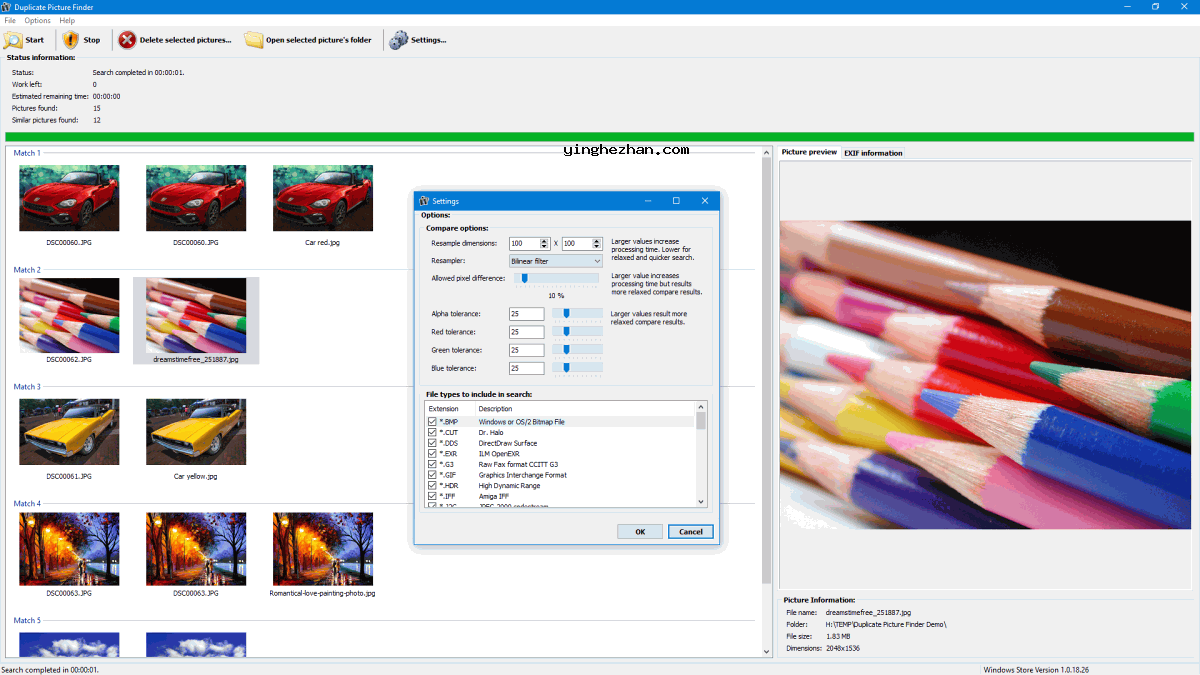The height and width of the screenshot is (675, 1200).
Task: Click the Red tolerance slider
Action: tap(577, 332)
